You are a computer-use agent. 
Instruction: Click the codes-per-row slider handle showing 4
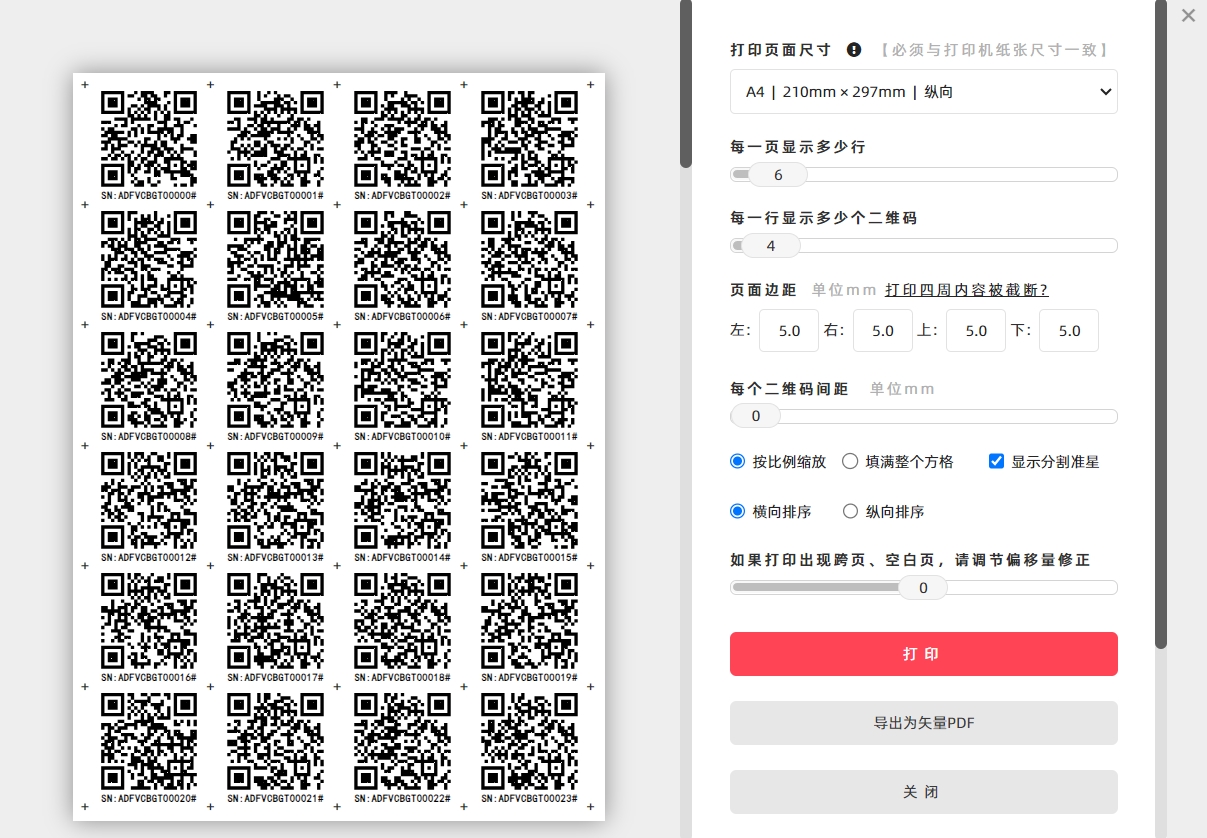click(770, 246)
